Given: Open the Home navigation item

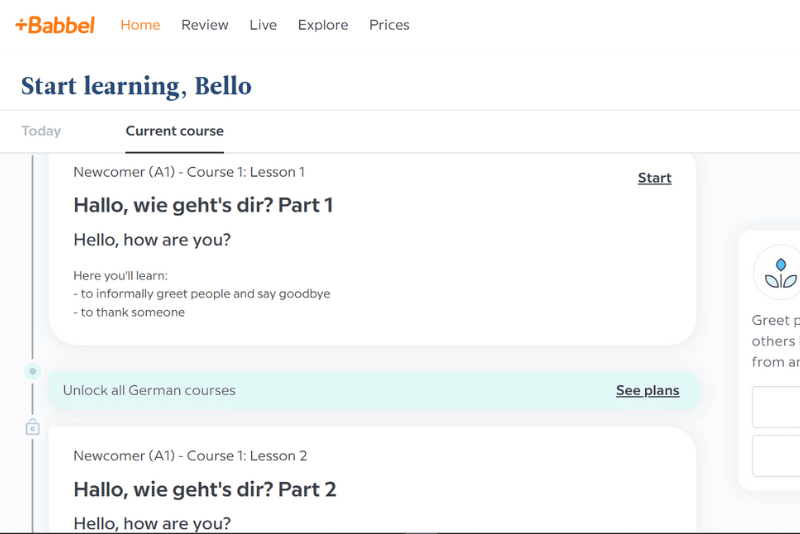Looking at the screenshot, I should click(140, 25).
